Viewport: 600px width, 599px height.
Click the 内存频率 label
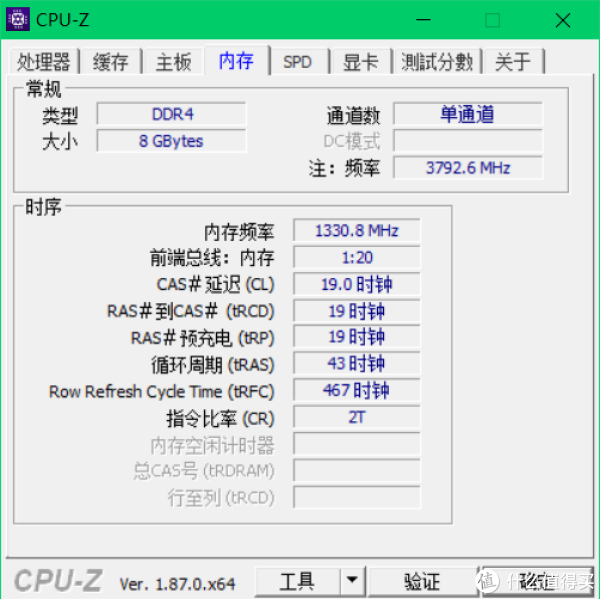coord(239,232)
